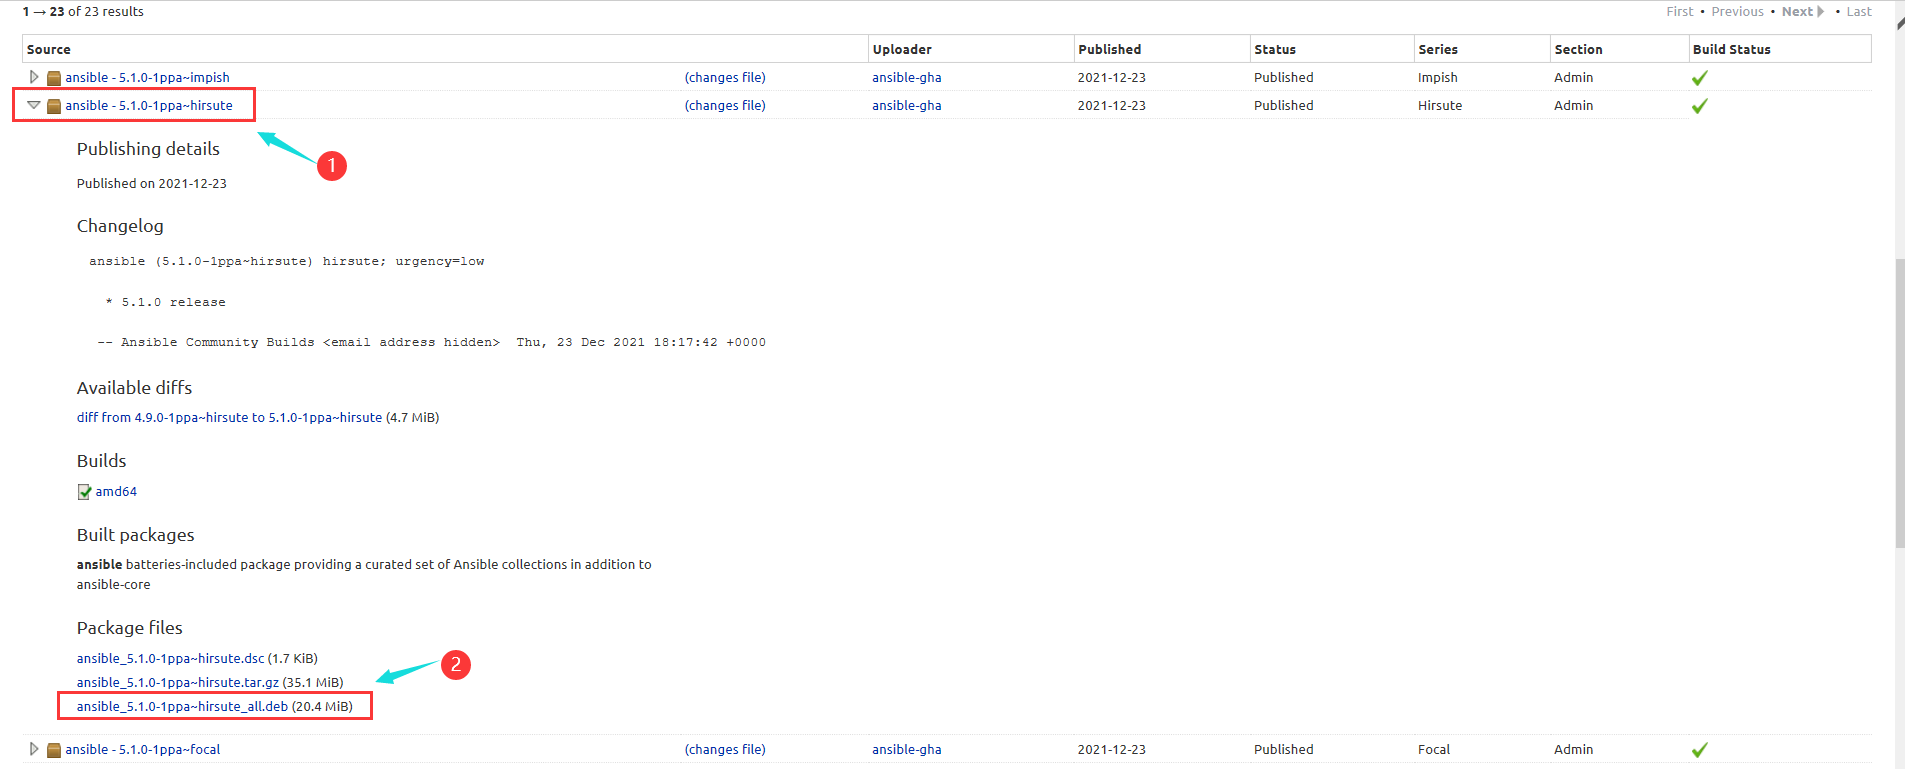Click the green build checkmark for Impish

click(x=1699, y=78)
